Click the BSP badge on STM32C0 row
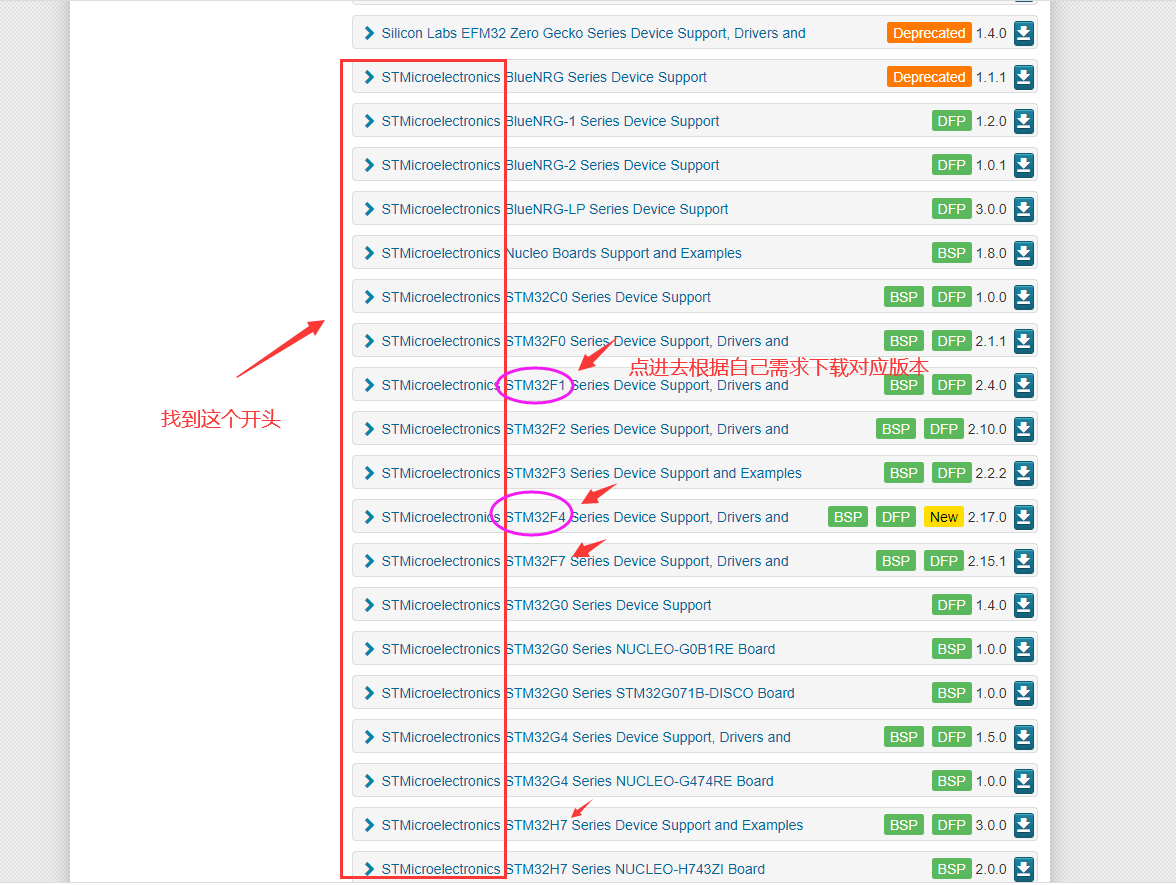The image size is (1176, 885). [x=904, y=297]
